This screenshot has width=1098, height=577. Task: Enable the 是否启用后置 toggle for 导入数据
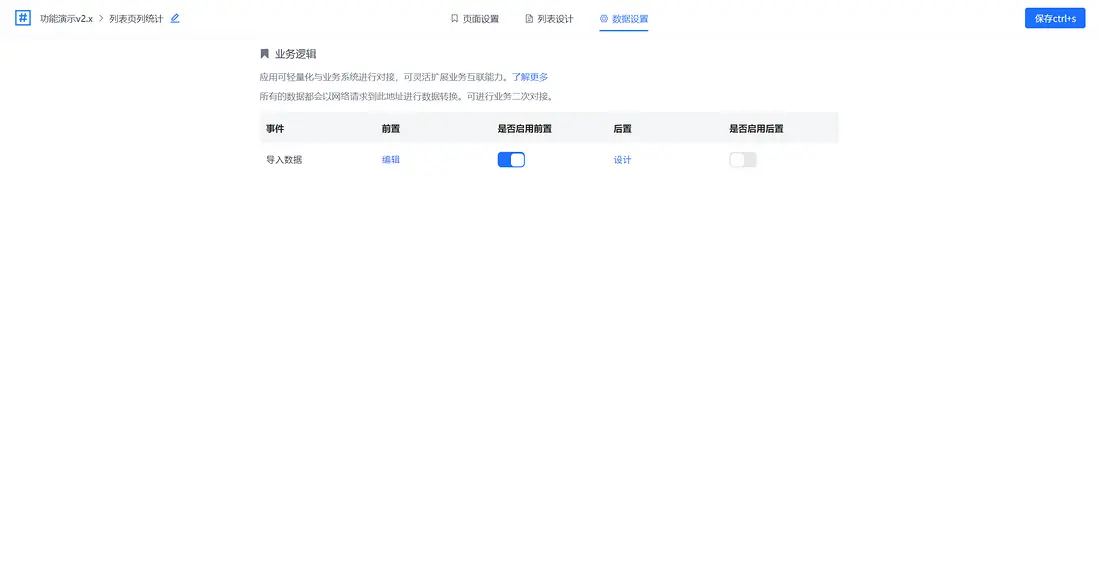tap(742, 159)
